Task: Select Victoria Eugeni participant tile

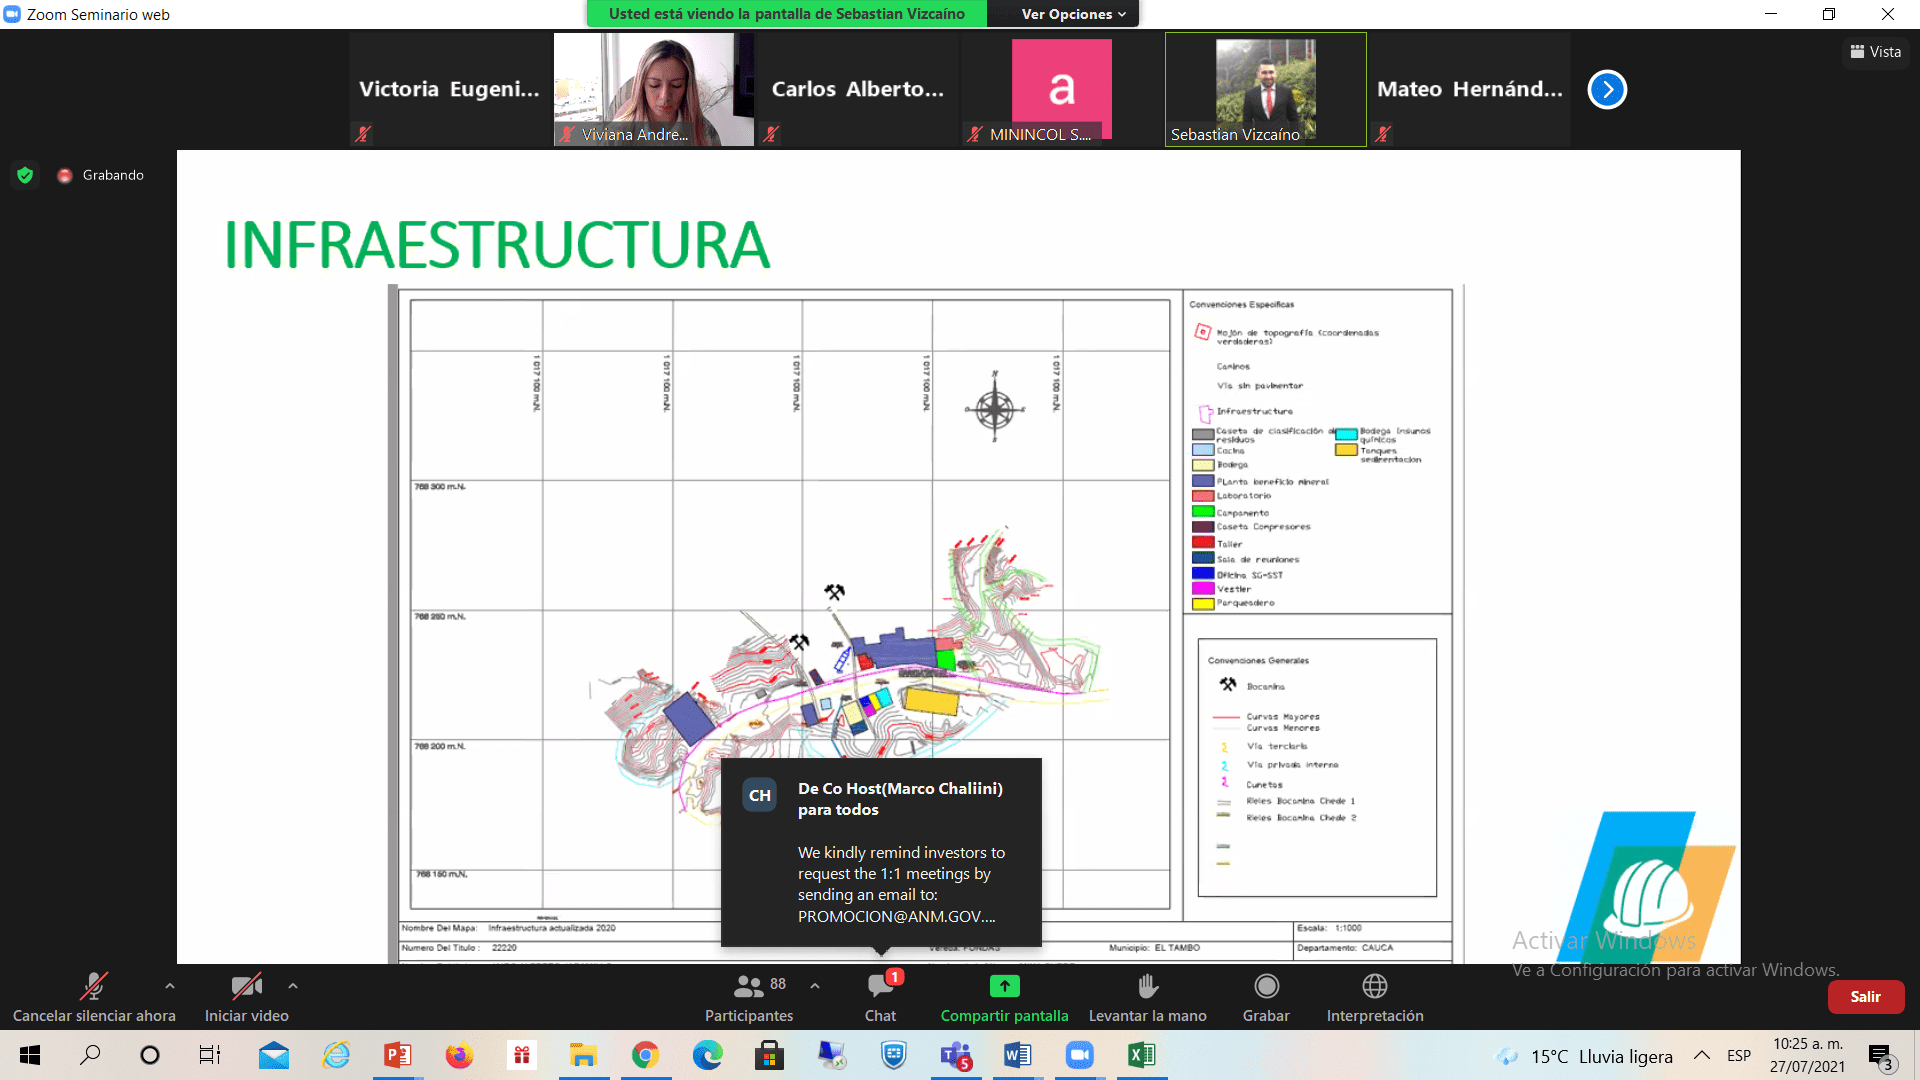Action: tap(450, 90)
